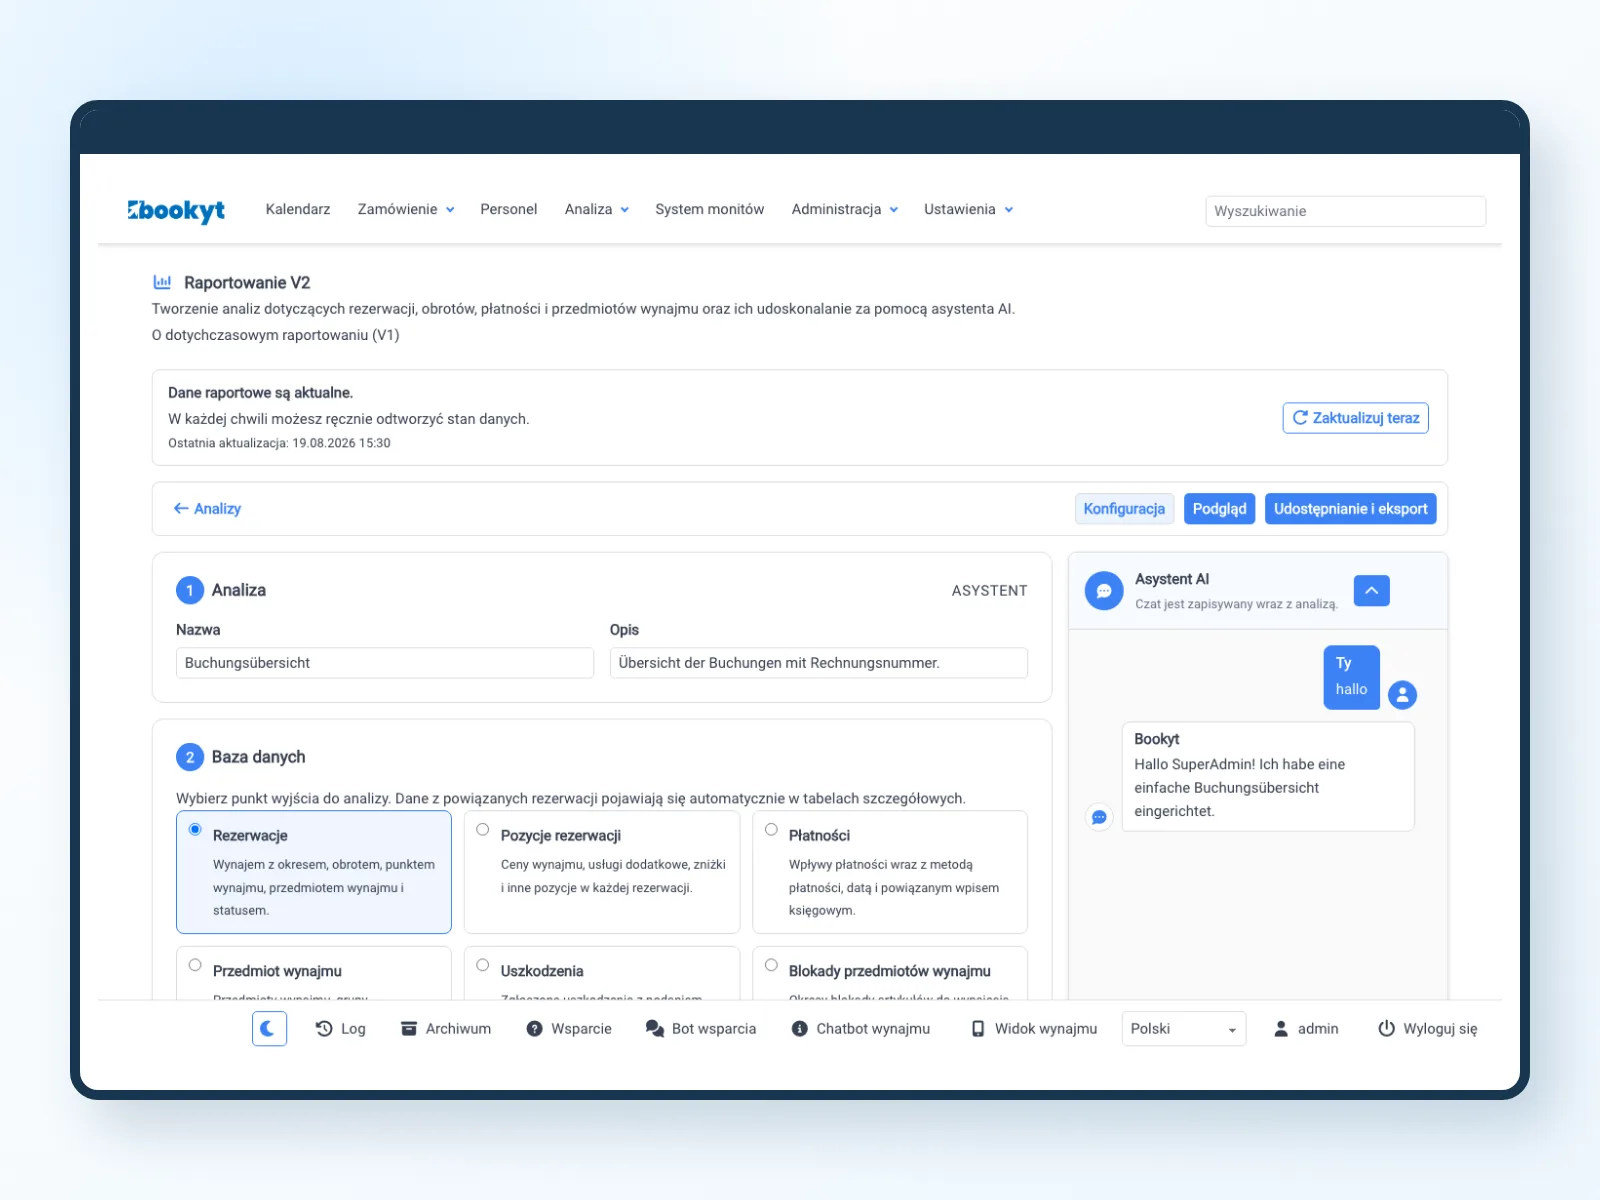The width and height of the screenshot is (1600, 1200).
Task: Select the Rezerwacje radio option
Action: (x=195, y=829)
